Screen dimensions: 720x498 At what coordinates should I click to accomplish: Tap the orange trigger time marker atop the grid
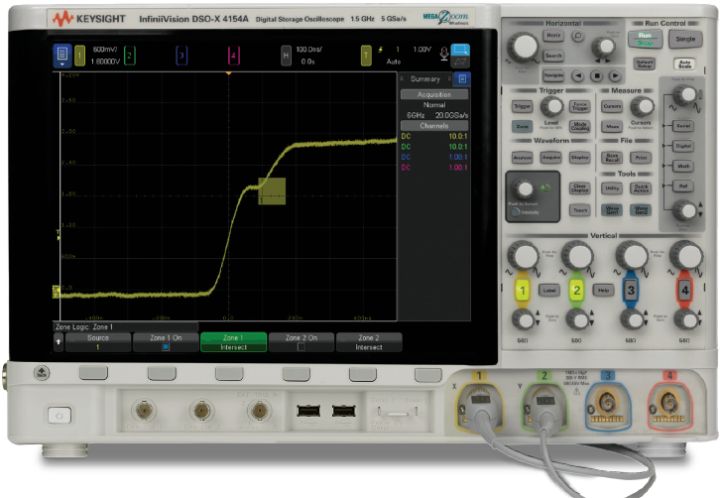[x=229, y=73]
